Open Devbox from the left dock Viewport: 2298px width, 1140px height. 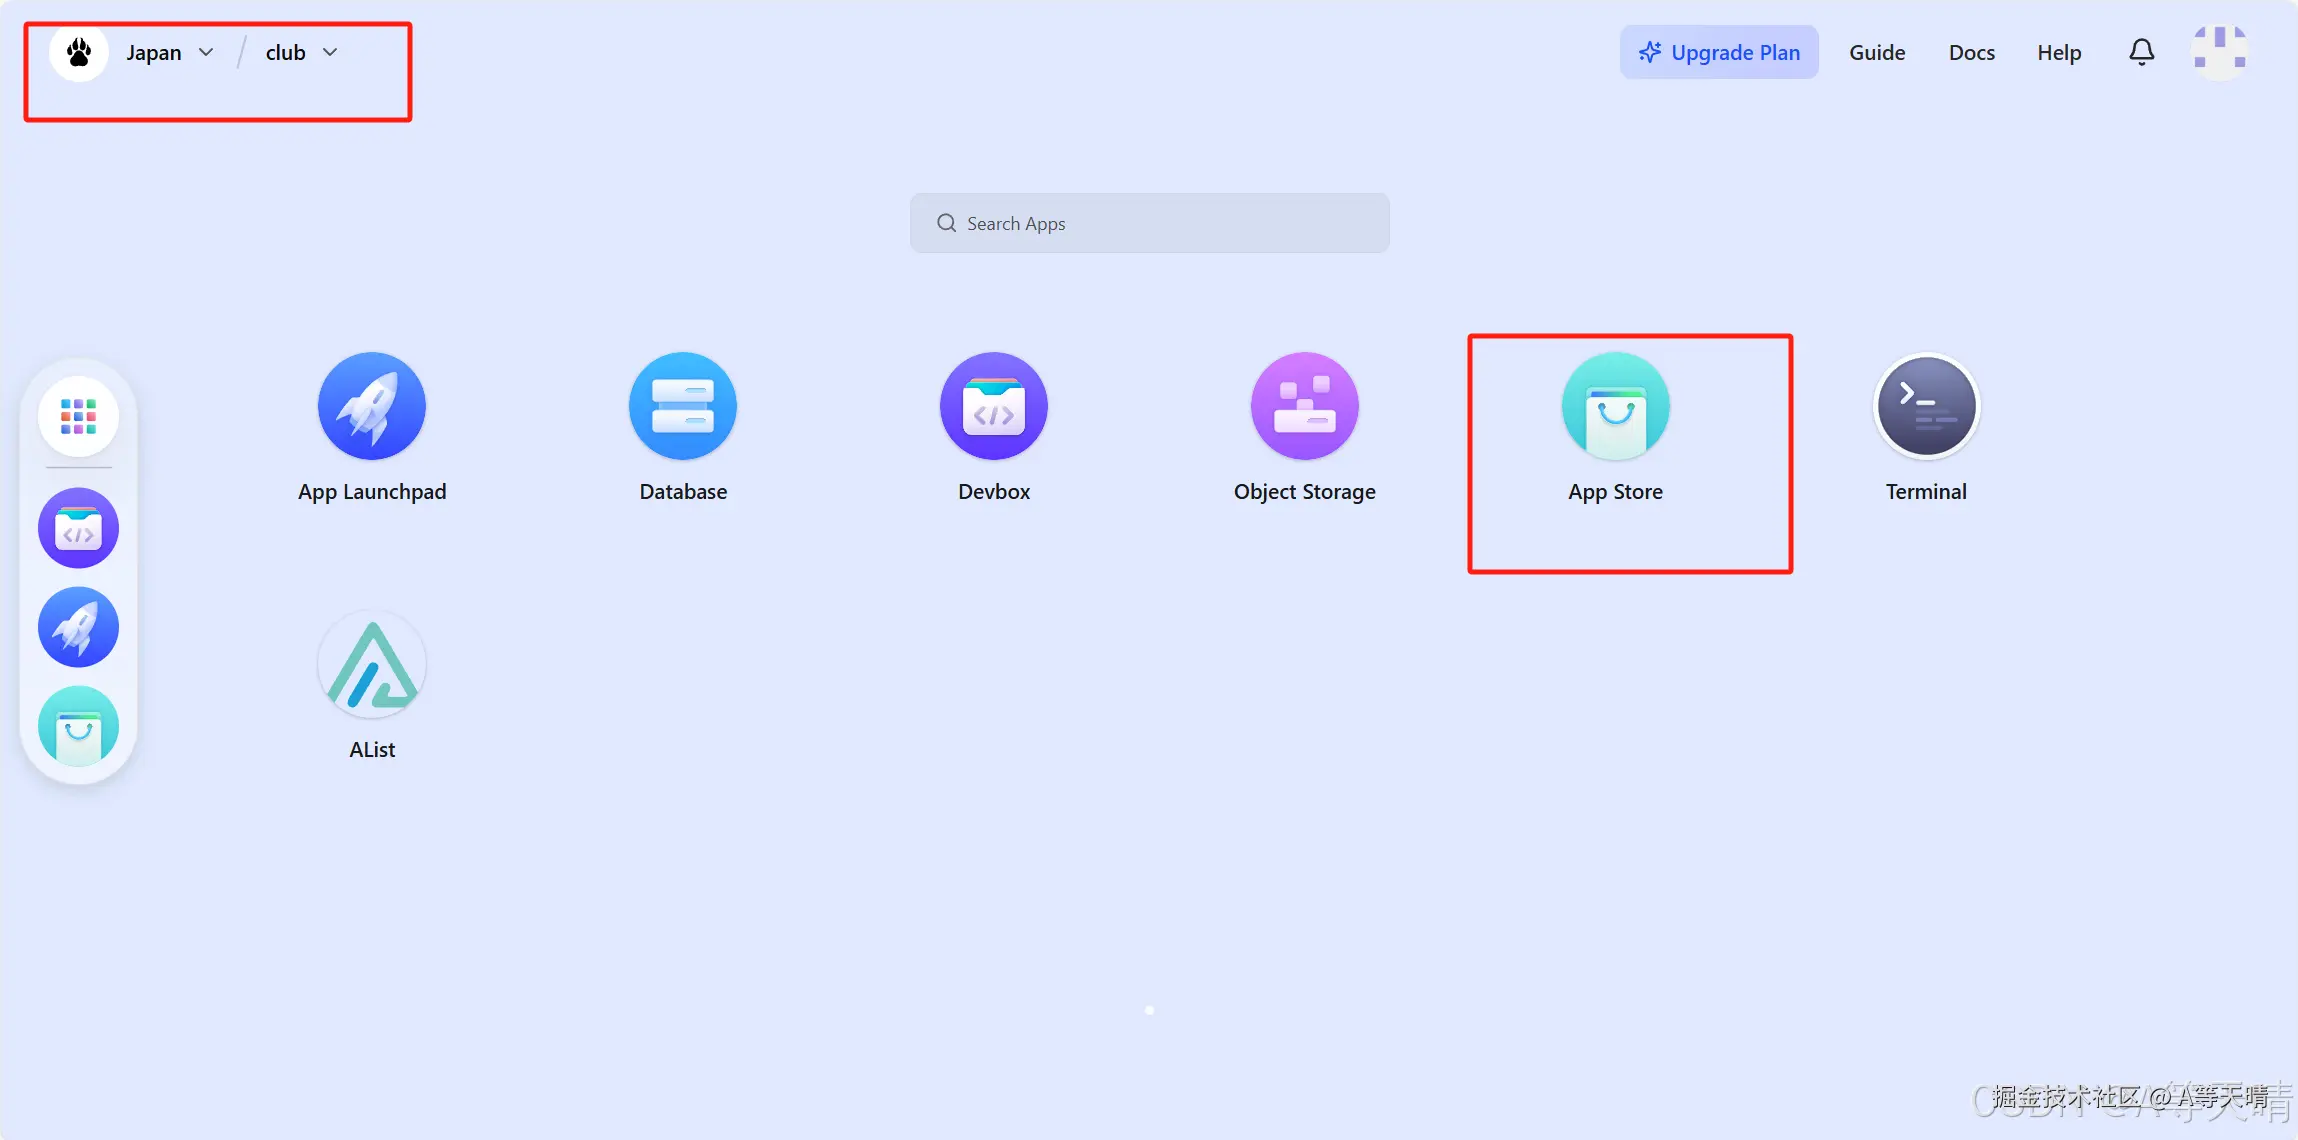(x=78, y=528)
